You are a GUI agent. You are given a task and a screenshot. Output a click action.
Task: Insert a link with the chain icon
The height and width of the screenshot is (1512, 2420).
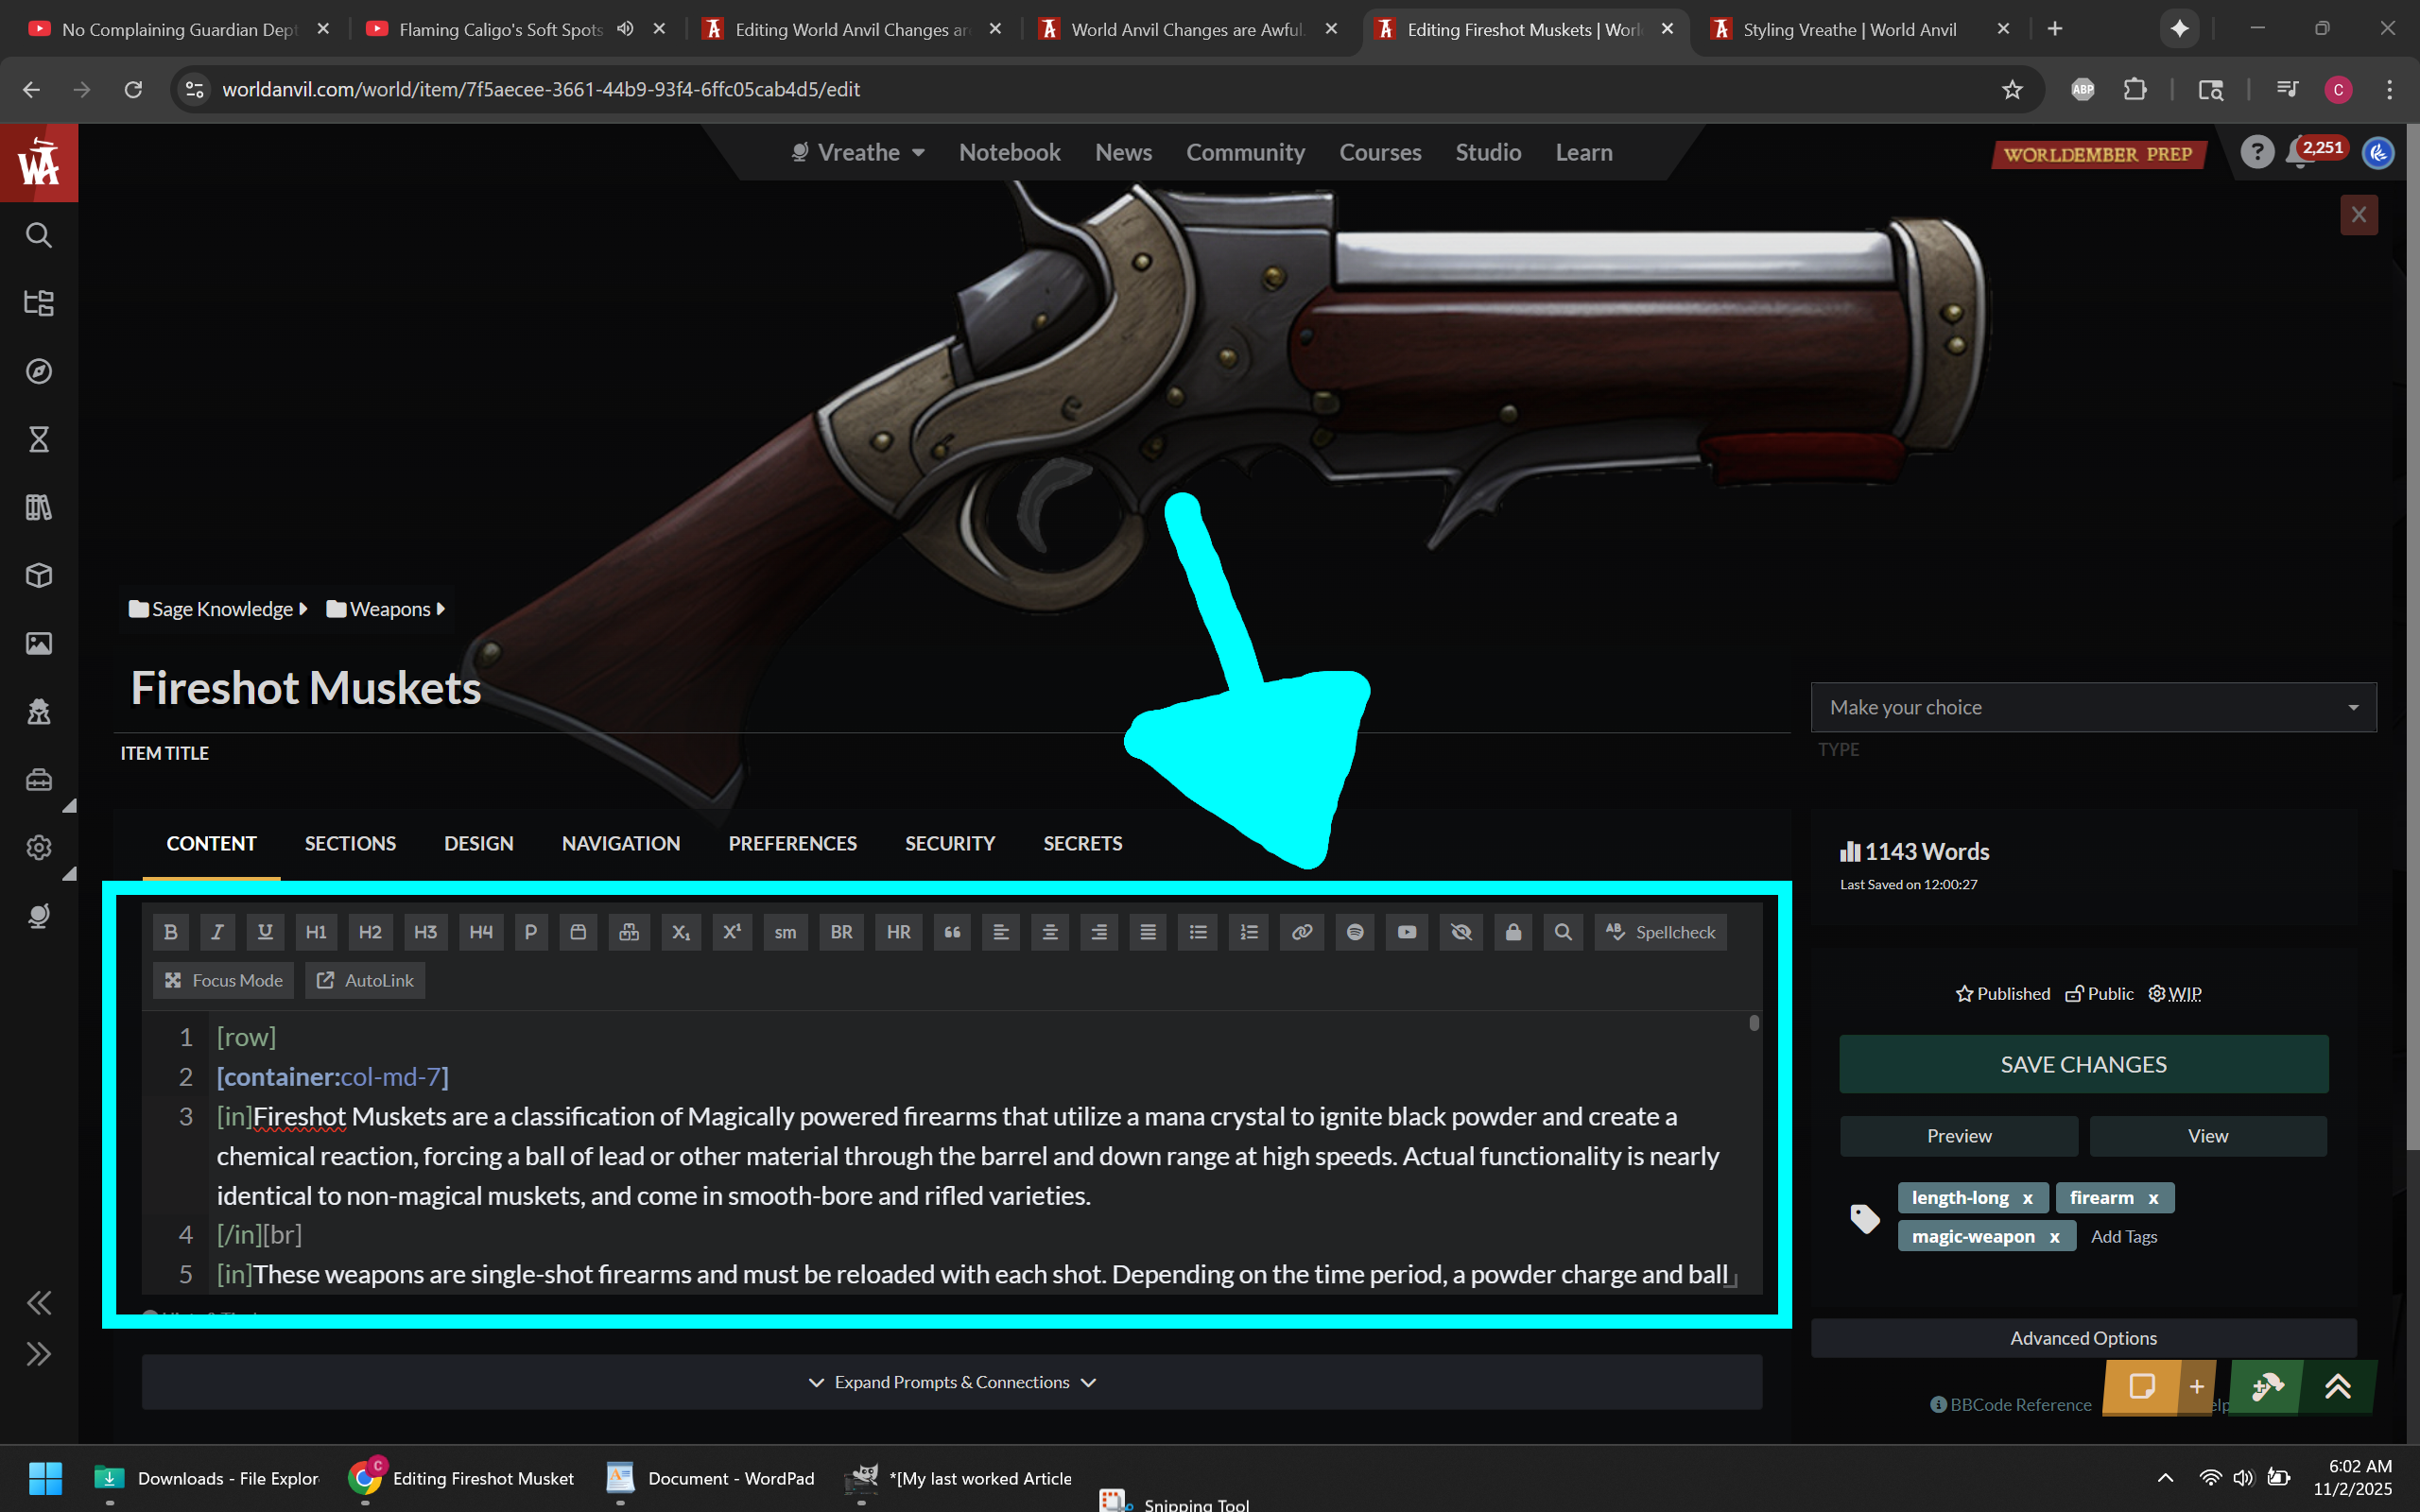click(x=1301, y=932)
